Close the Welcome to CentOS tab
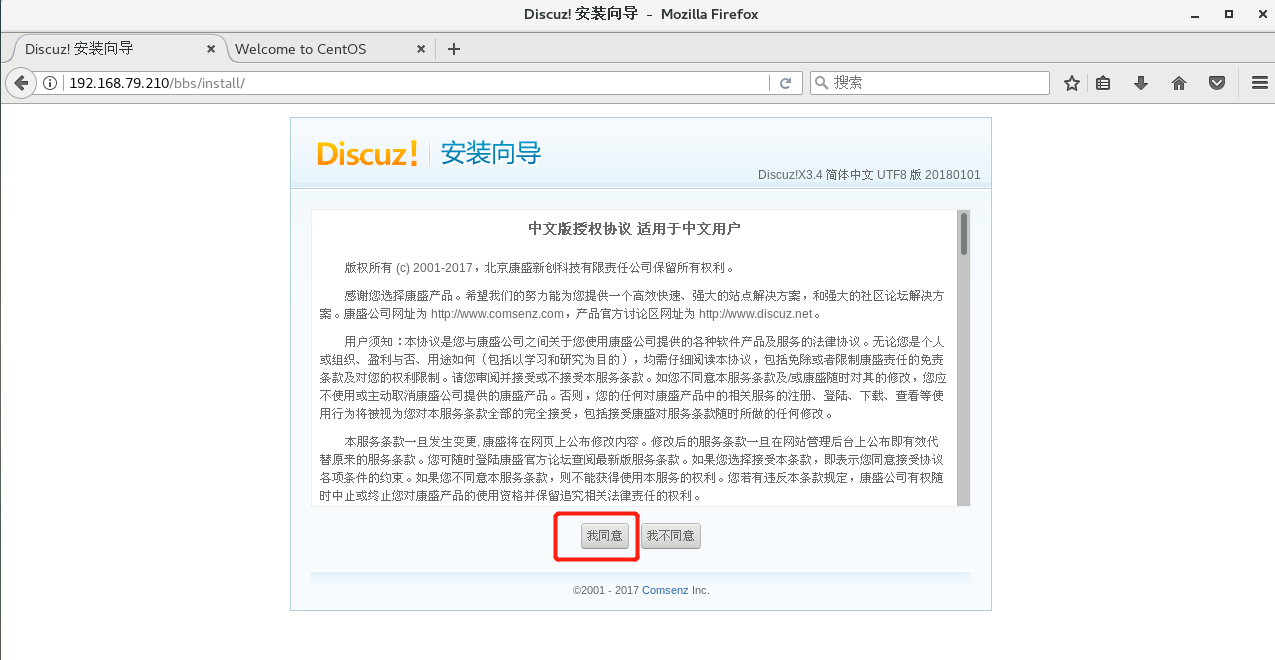 click(421, 49)
